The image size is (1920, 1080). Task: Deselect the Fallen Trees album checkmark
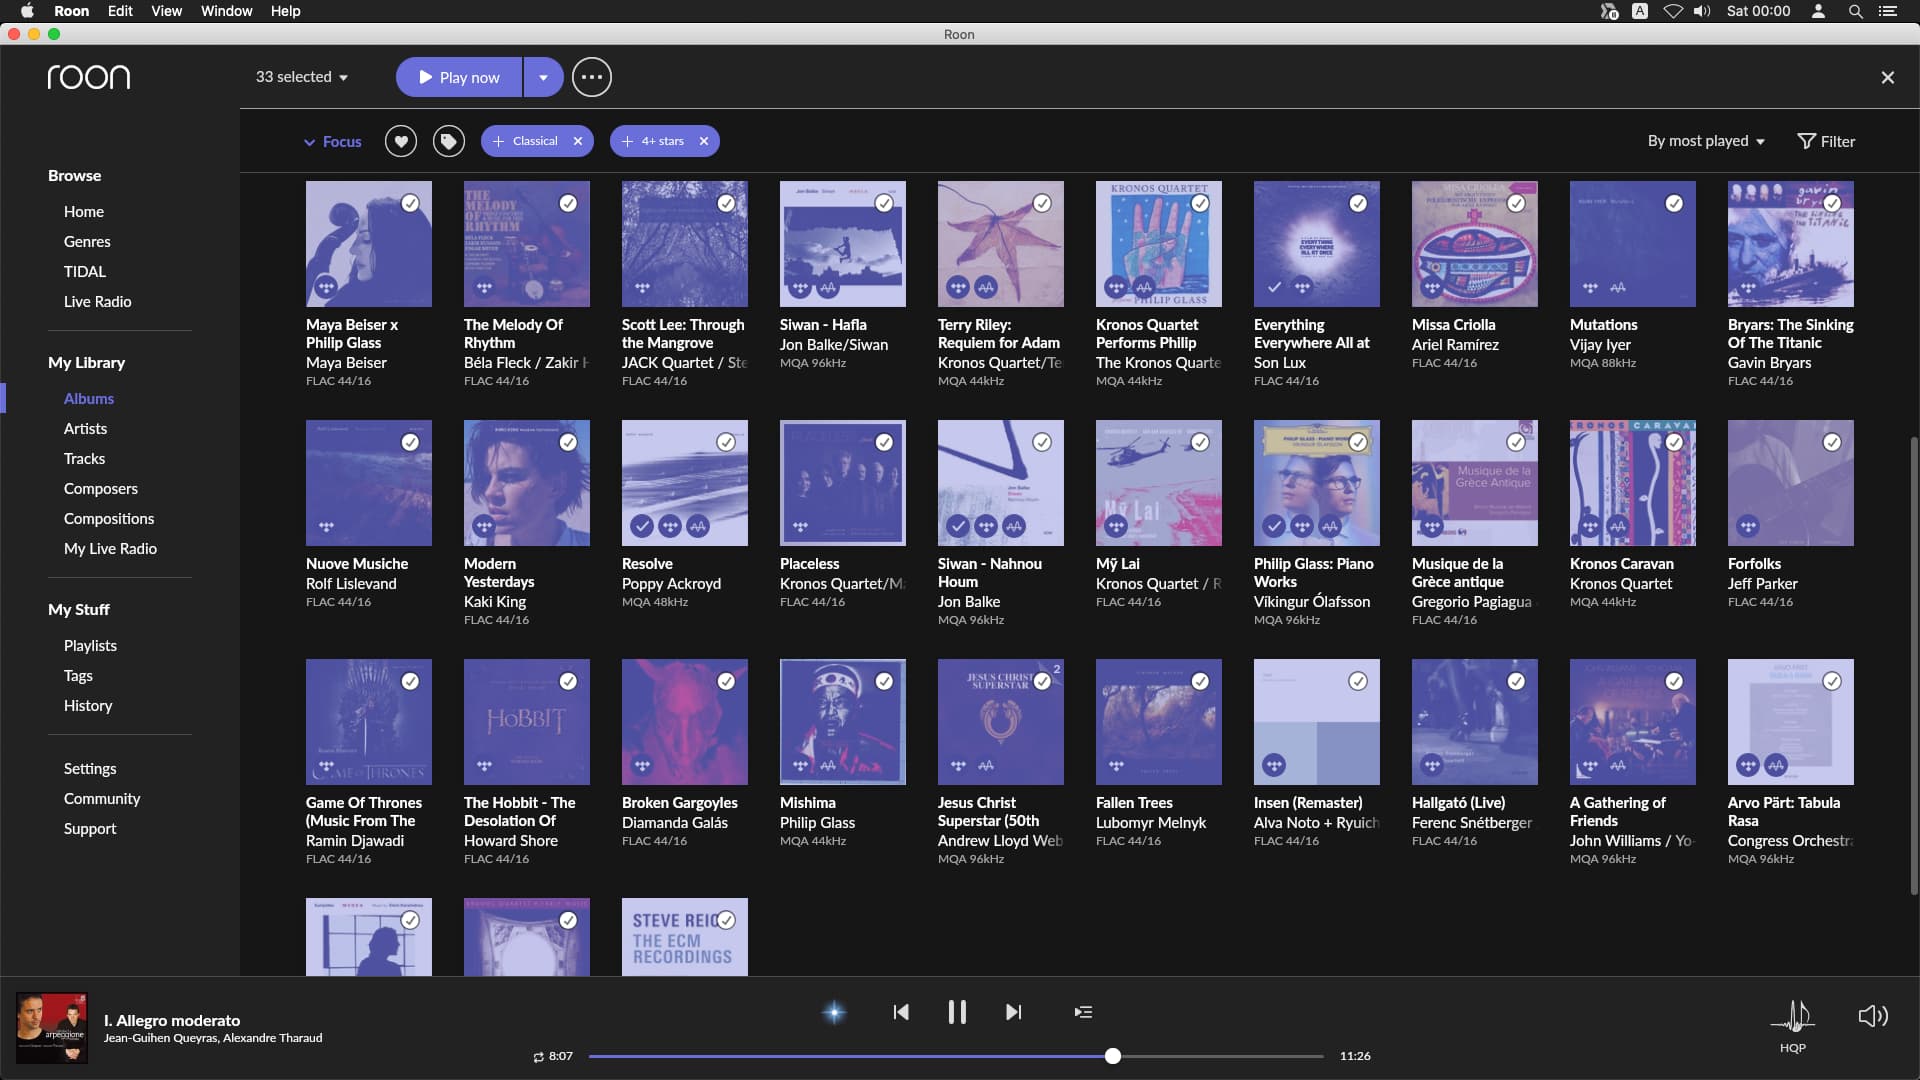pyautogui.click(x=1200, y=681)
